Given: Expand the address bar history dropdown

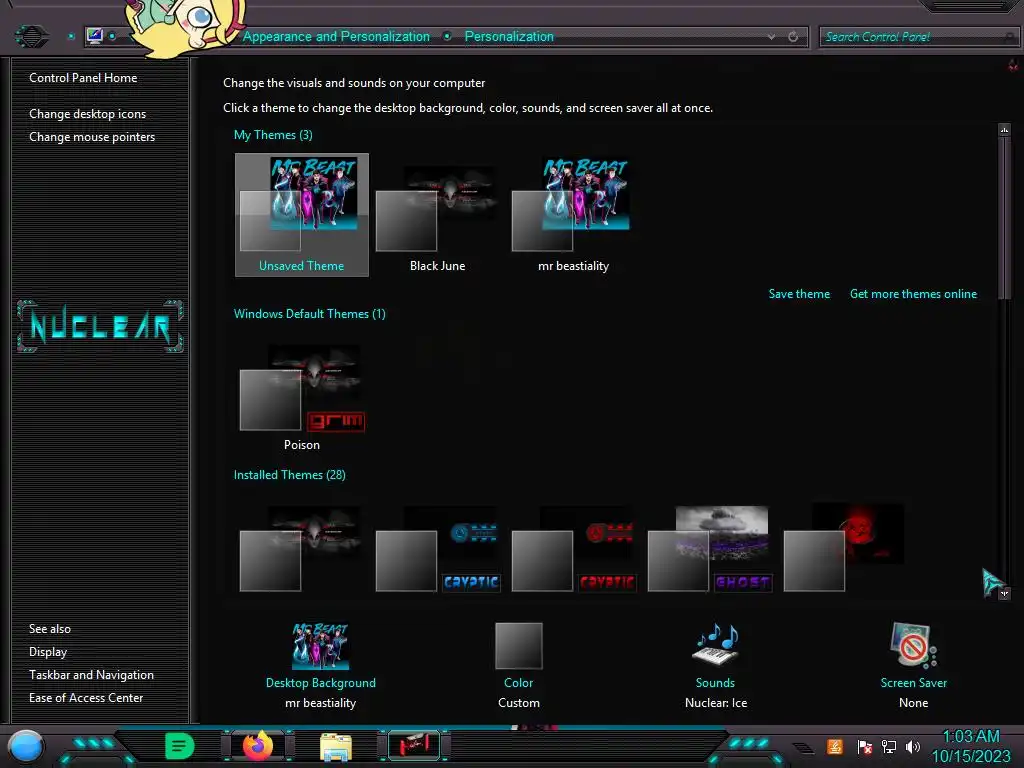Looking at the screenshot, I should click(x=771, y=37).
